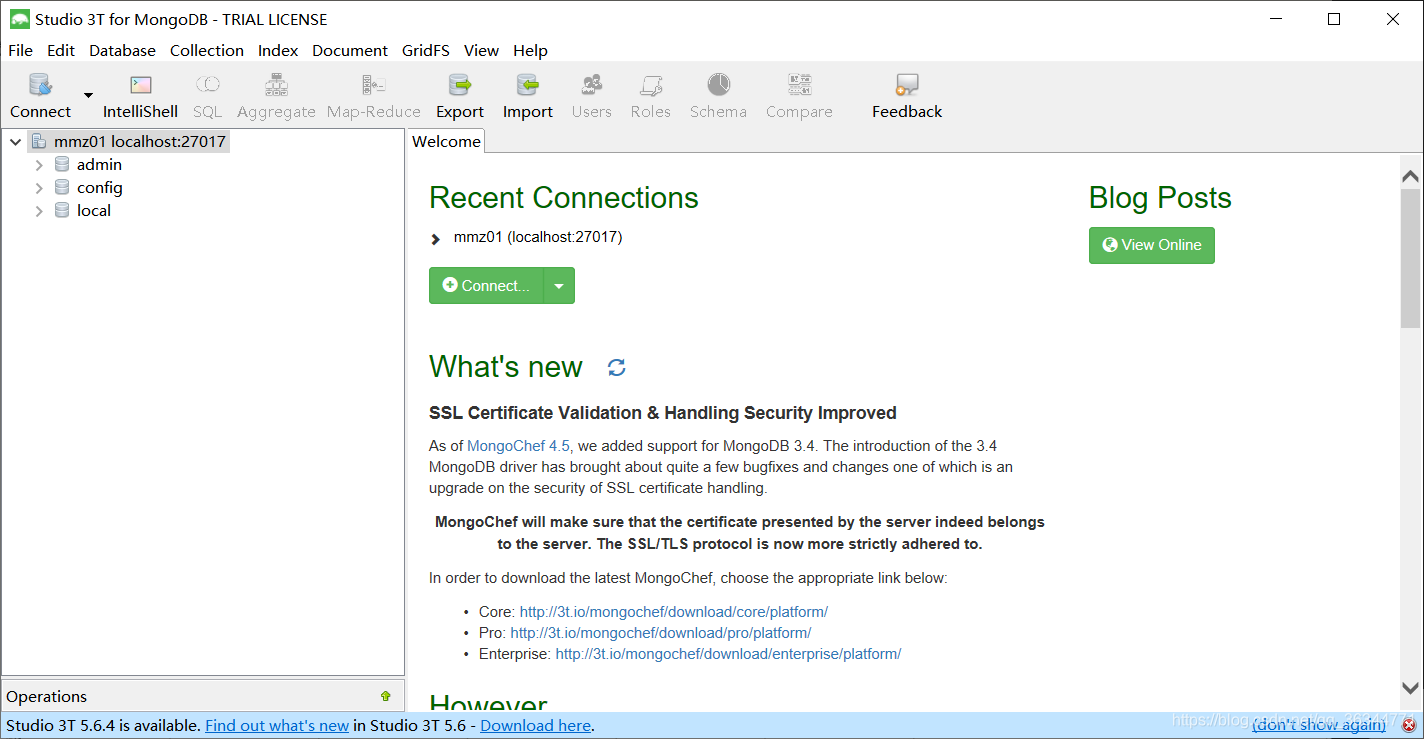The image size is (1424, 739).
Task: Click the Welcome page scroll down arrow
Action: pos(1410,688)
